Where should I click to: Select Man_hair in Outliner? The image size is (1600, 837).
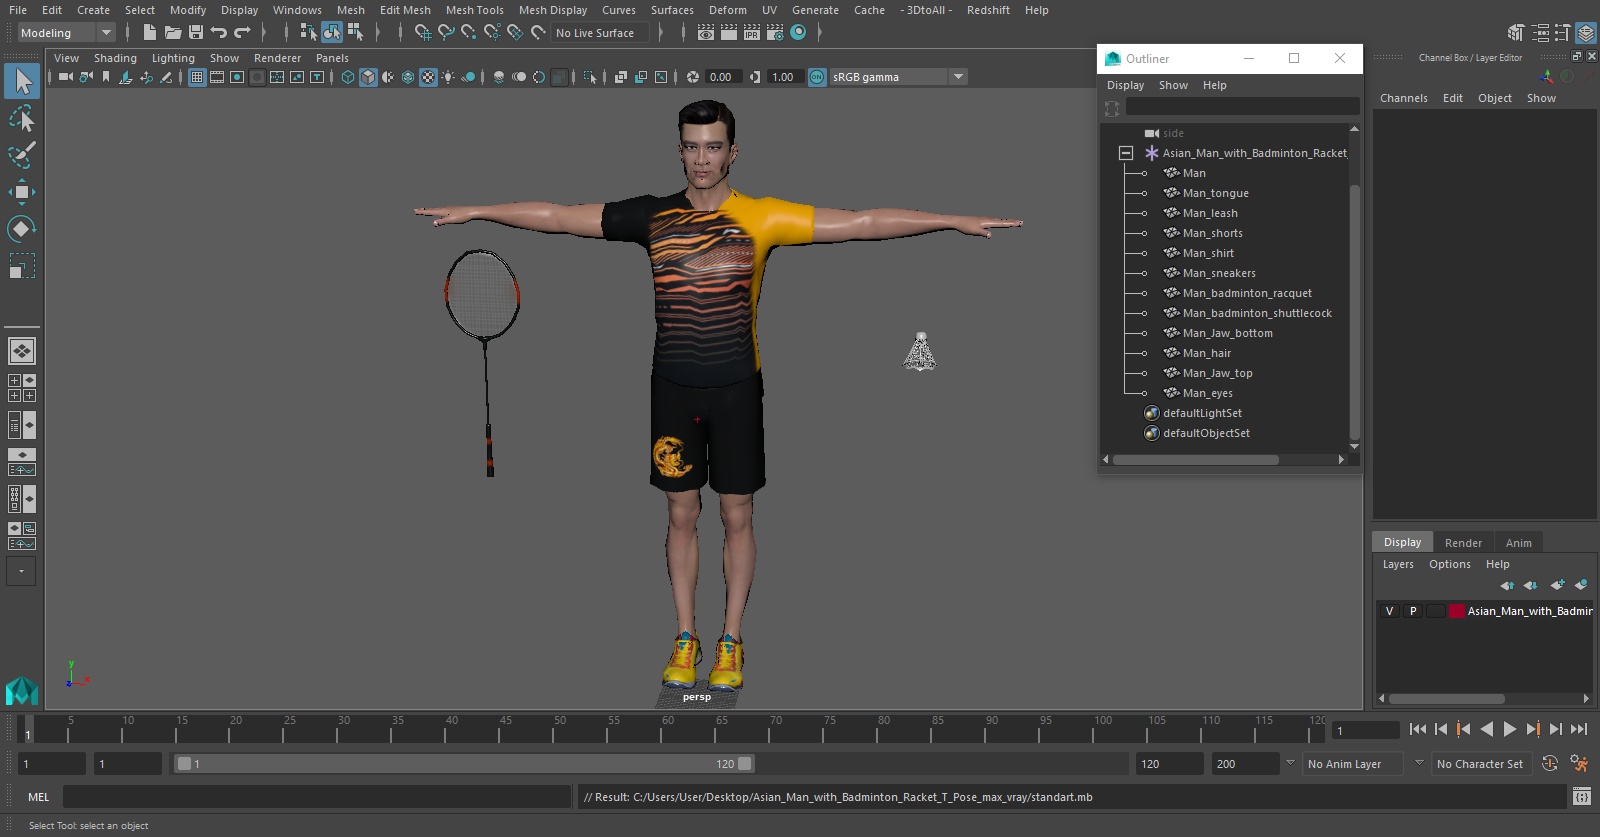click(x=1207, y=353)
